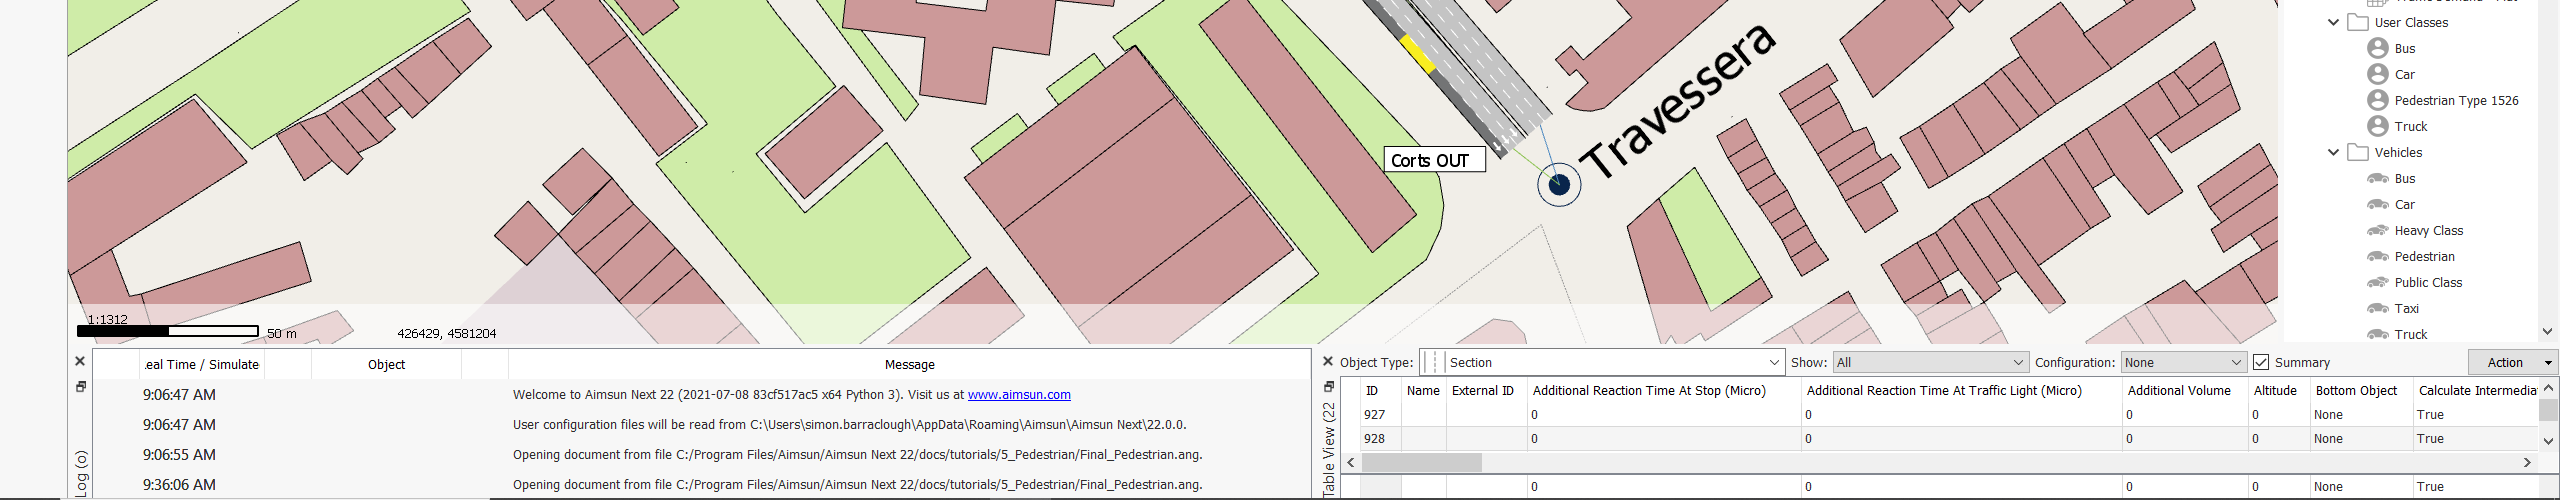This screenshot has width=2560, height=500.
Task: Collapse the User Classes folder
Action: click(x=2333, y=22)
